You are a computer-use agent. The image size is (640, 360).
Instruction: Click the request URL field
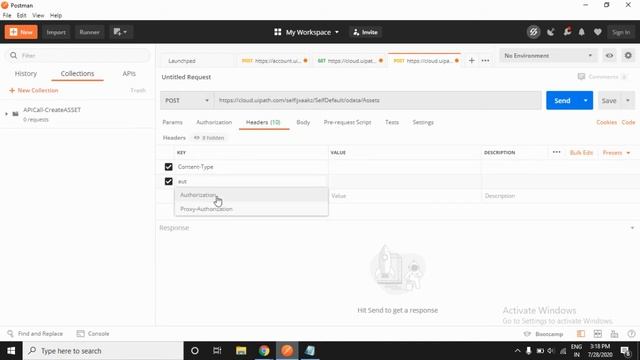(378, 100)
